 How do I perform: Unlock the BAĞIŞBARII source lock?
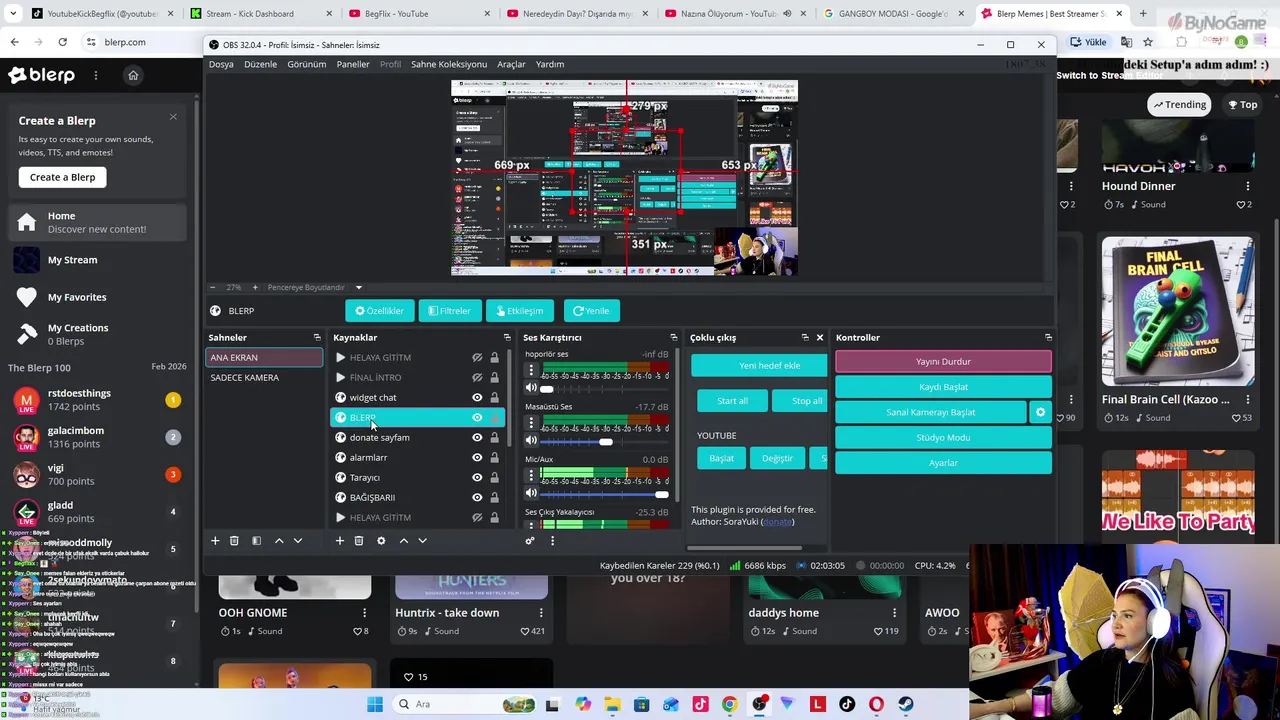[x=494, y=498]
